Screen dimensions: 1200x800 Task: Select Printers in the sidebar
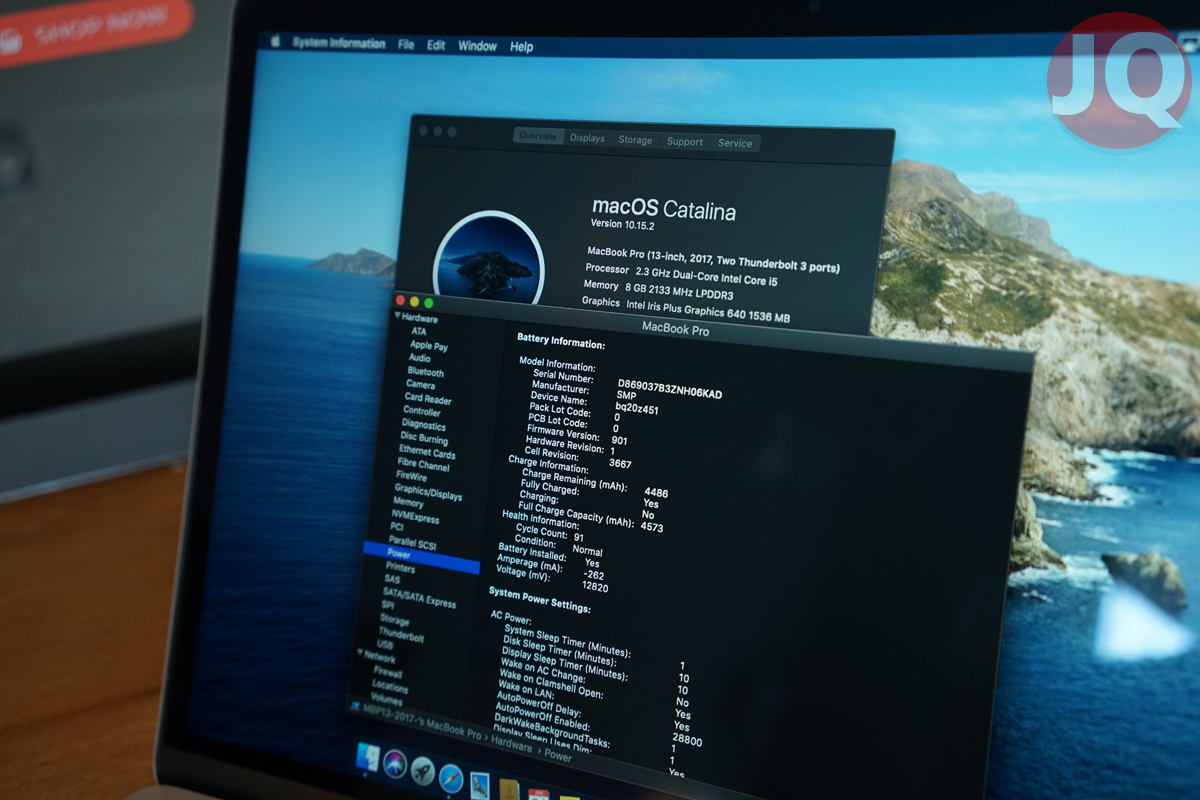coord(400,567)
